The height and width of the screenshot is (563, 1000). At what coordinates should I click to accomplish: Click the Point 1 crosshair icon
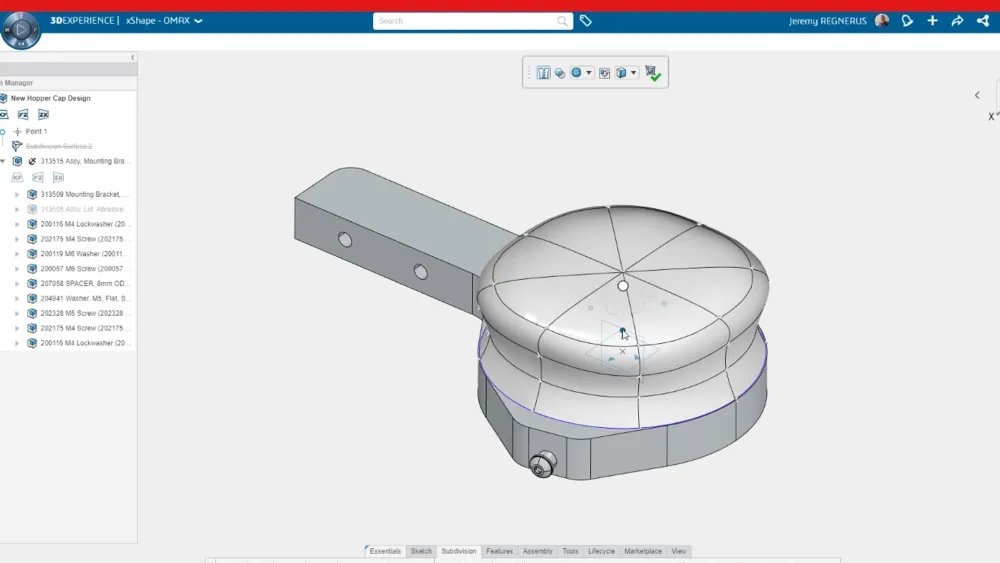17,131
